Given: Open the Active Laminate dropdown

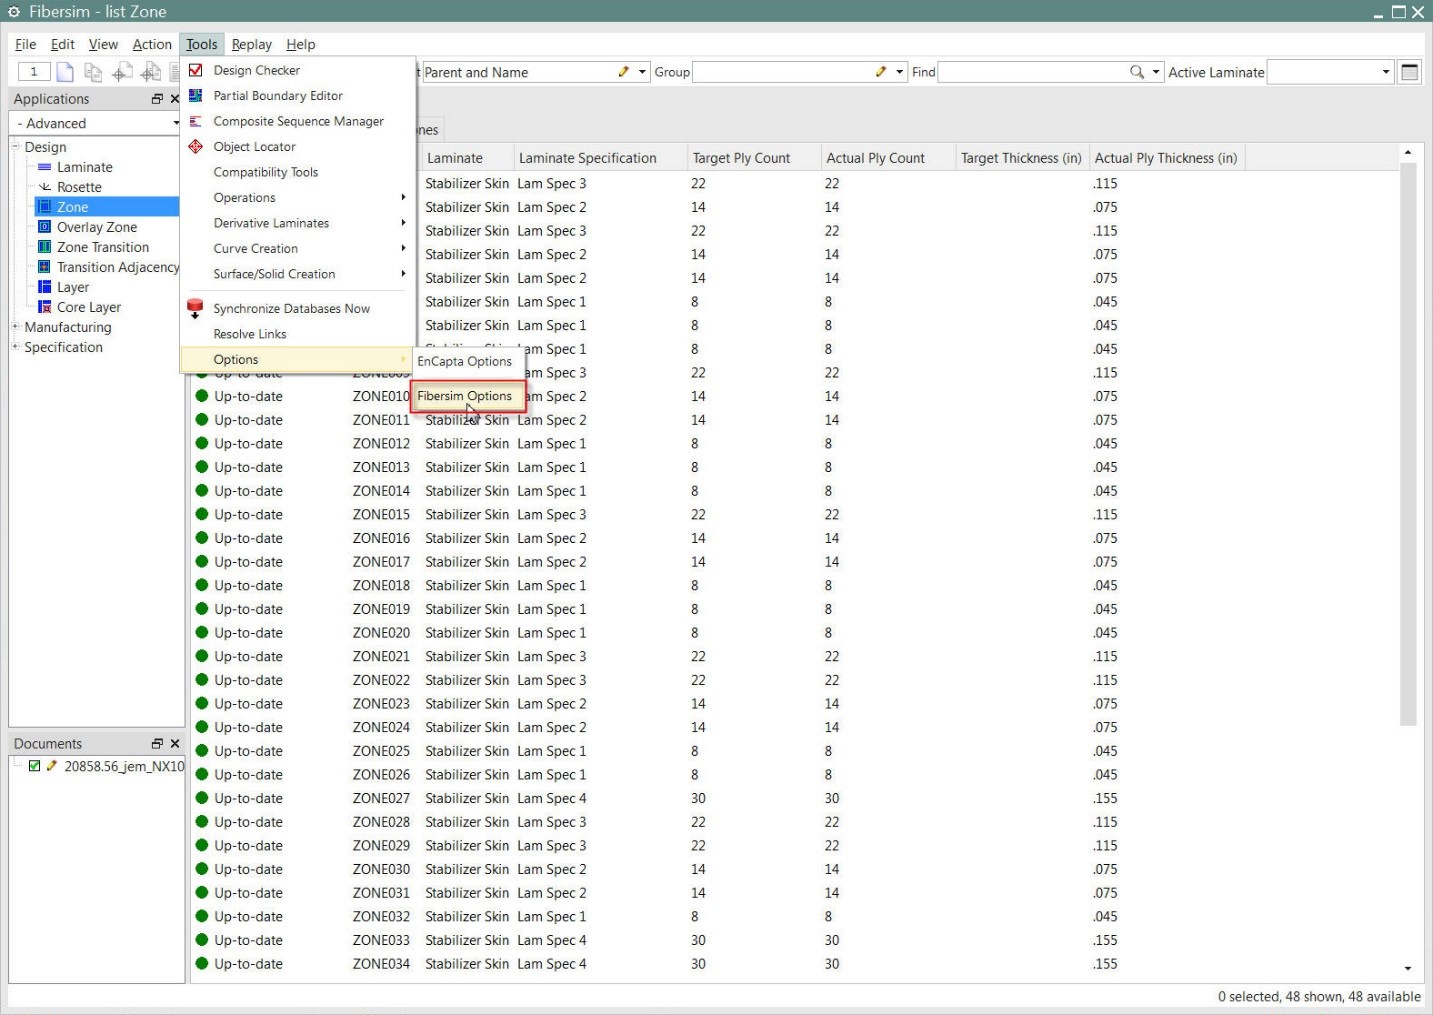Looking at the screenshot, I should point(1386,71).
